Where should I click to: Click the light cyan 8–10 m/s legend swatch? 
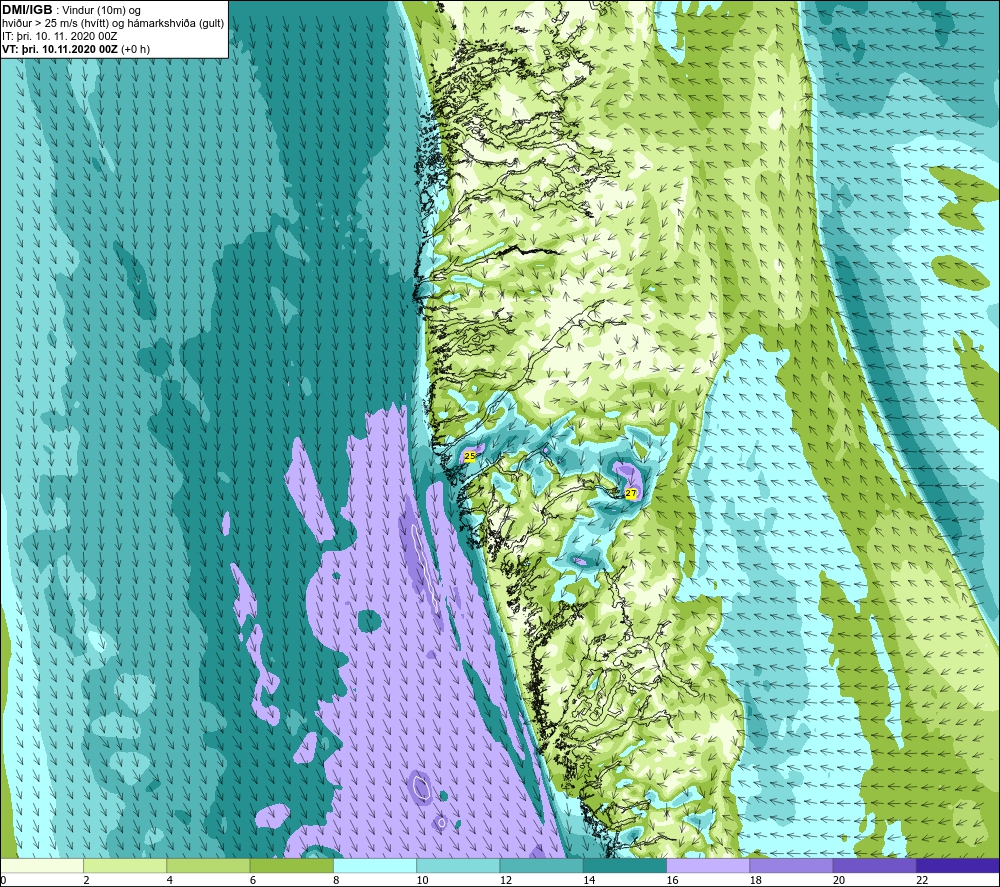pyautogui.click(x=375, y=865)
